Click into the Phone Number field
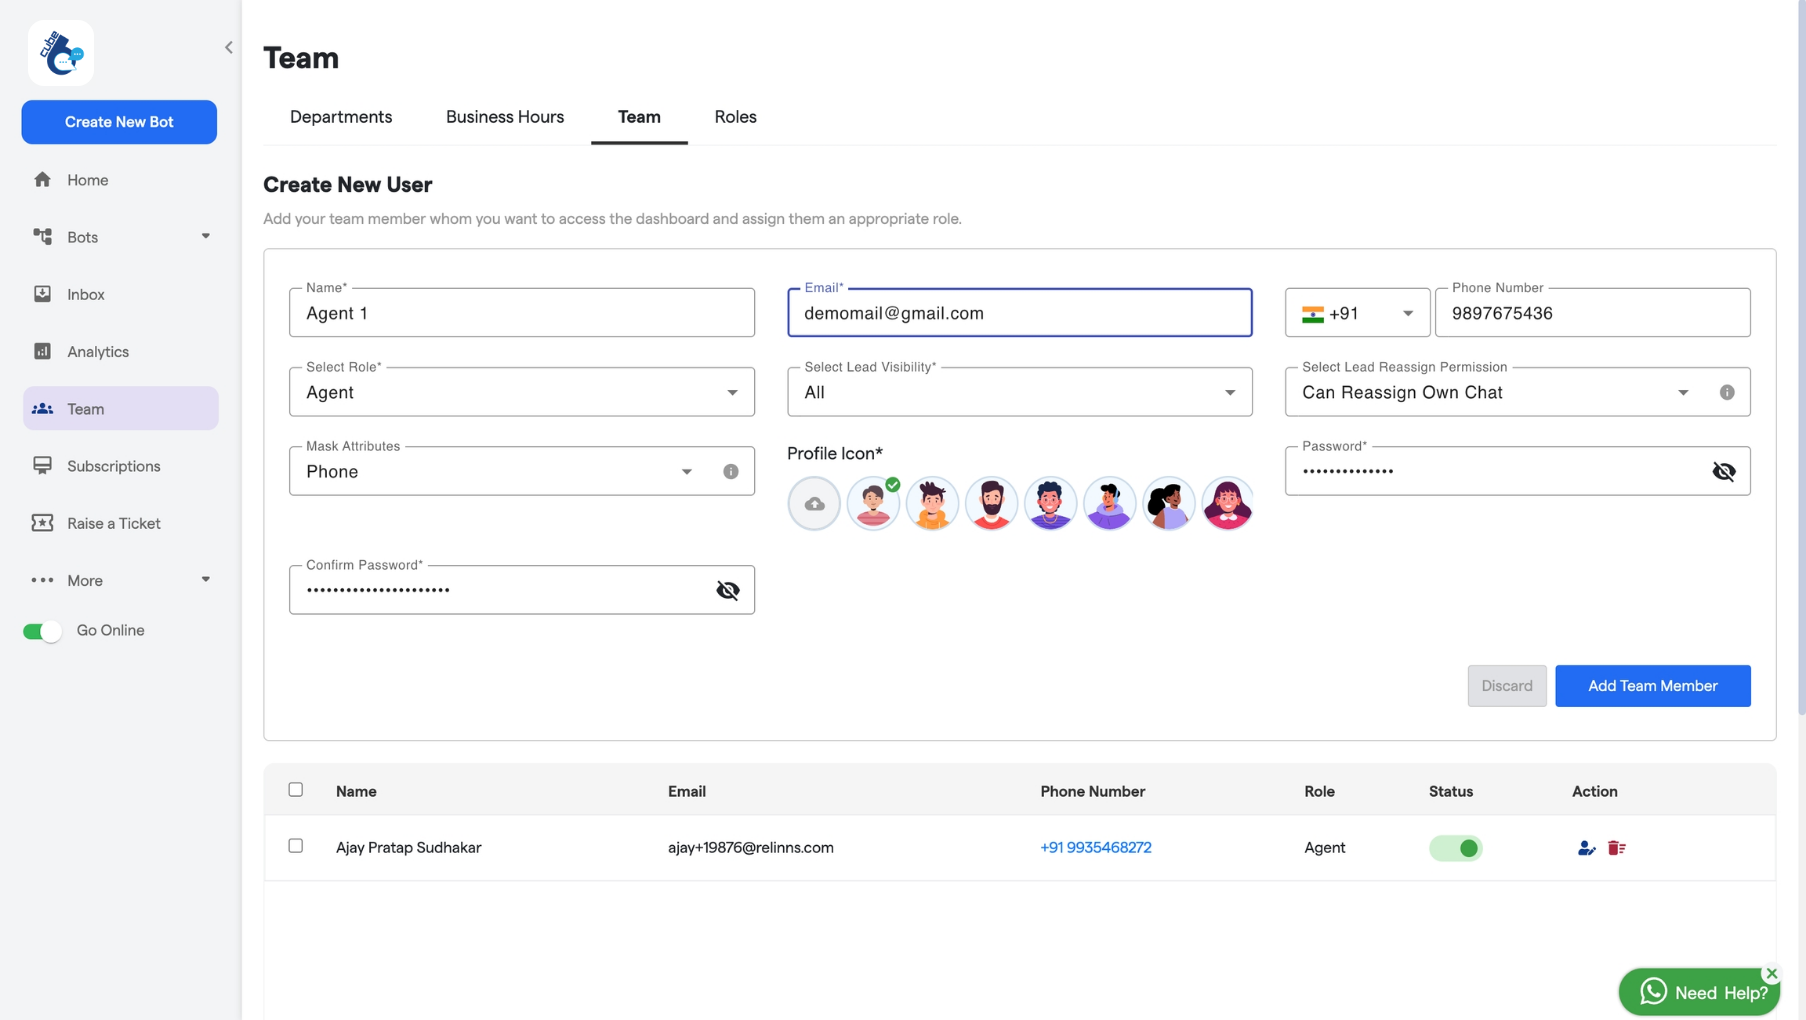Image resolution: width=1806 pixels, height=1020 pixels. click(1593, 313)
